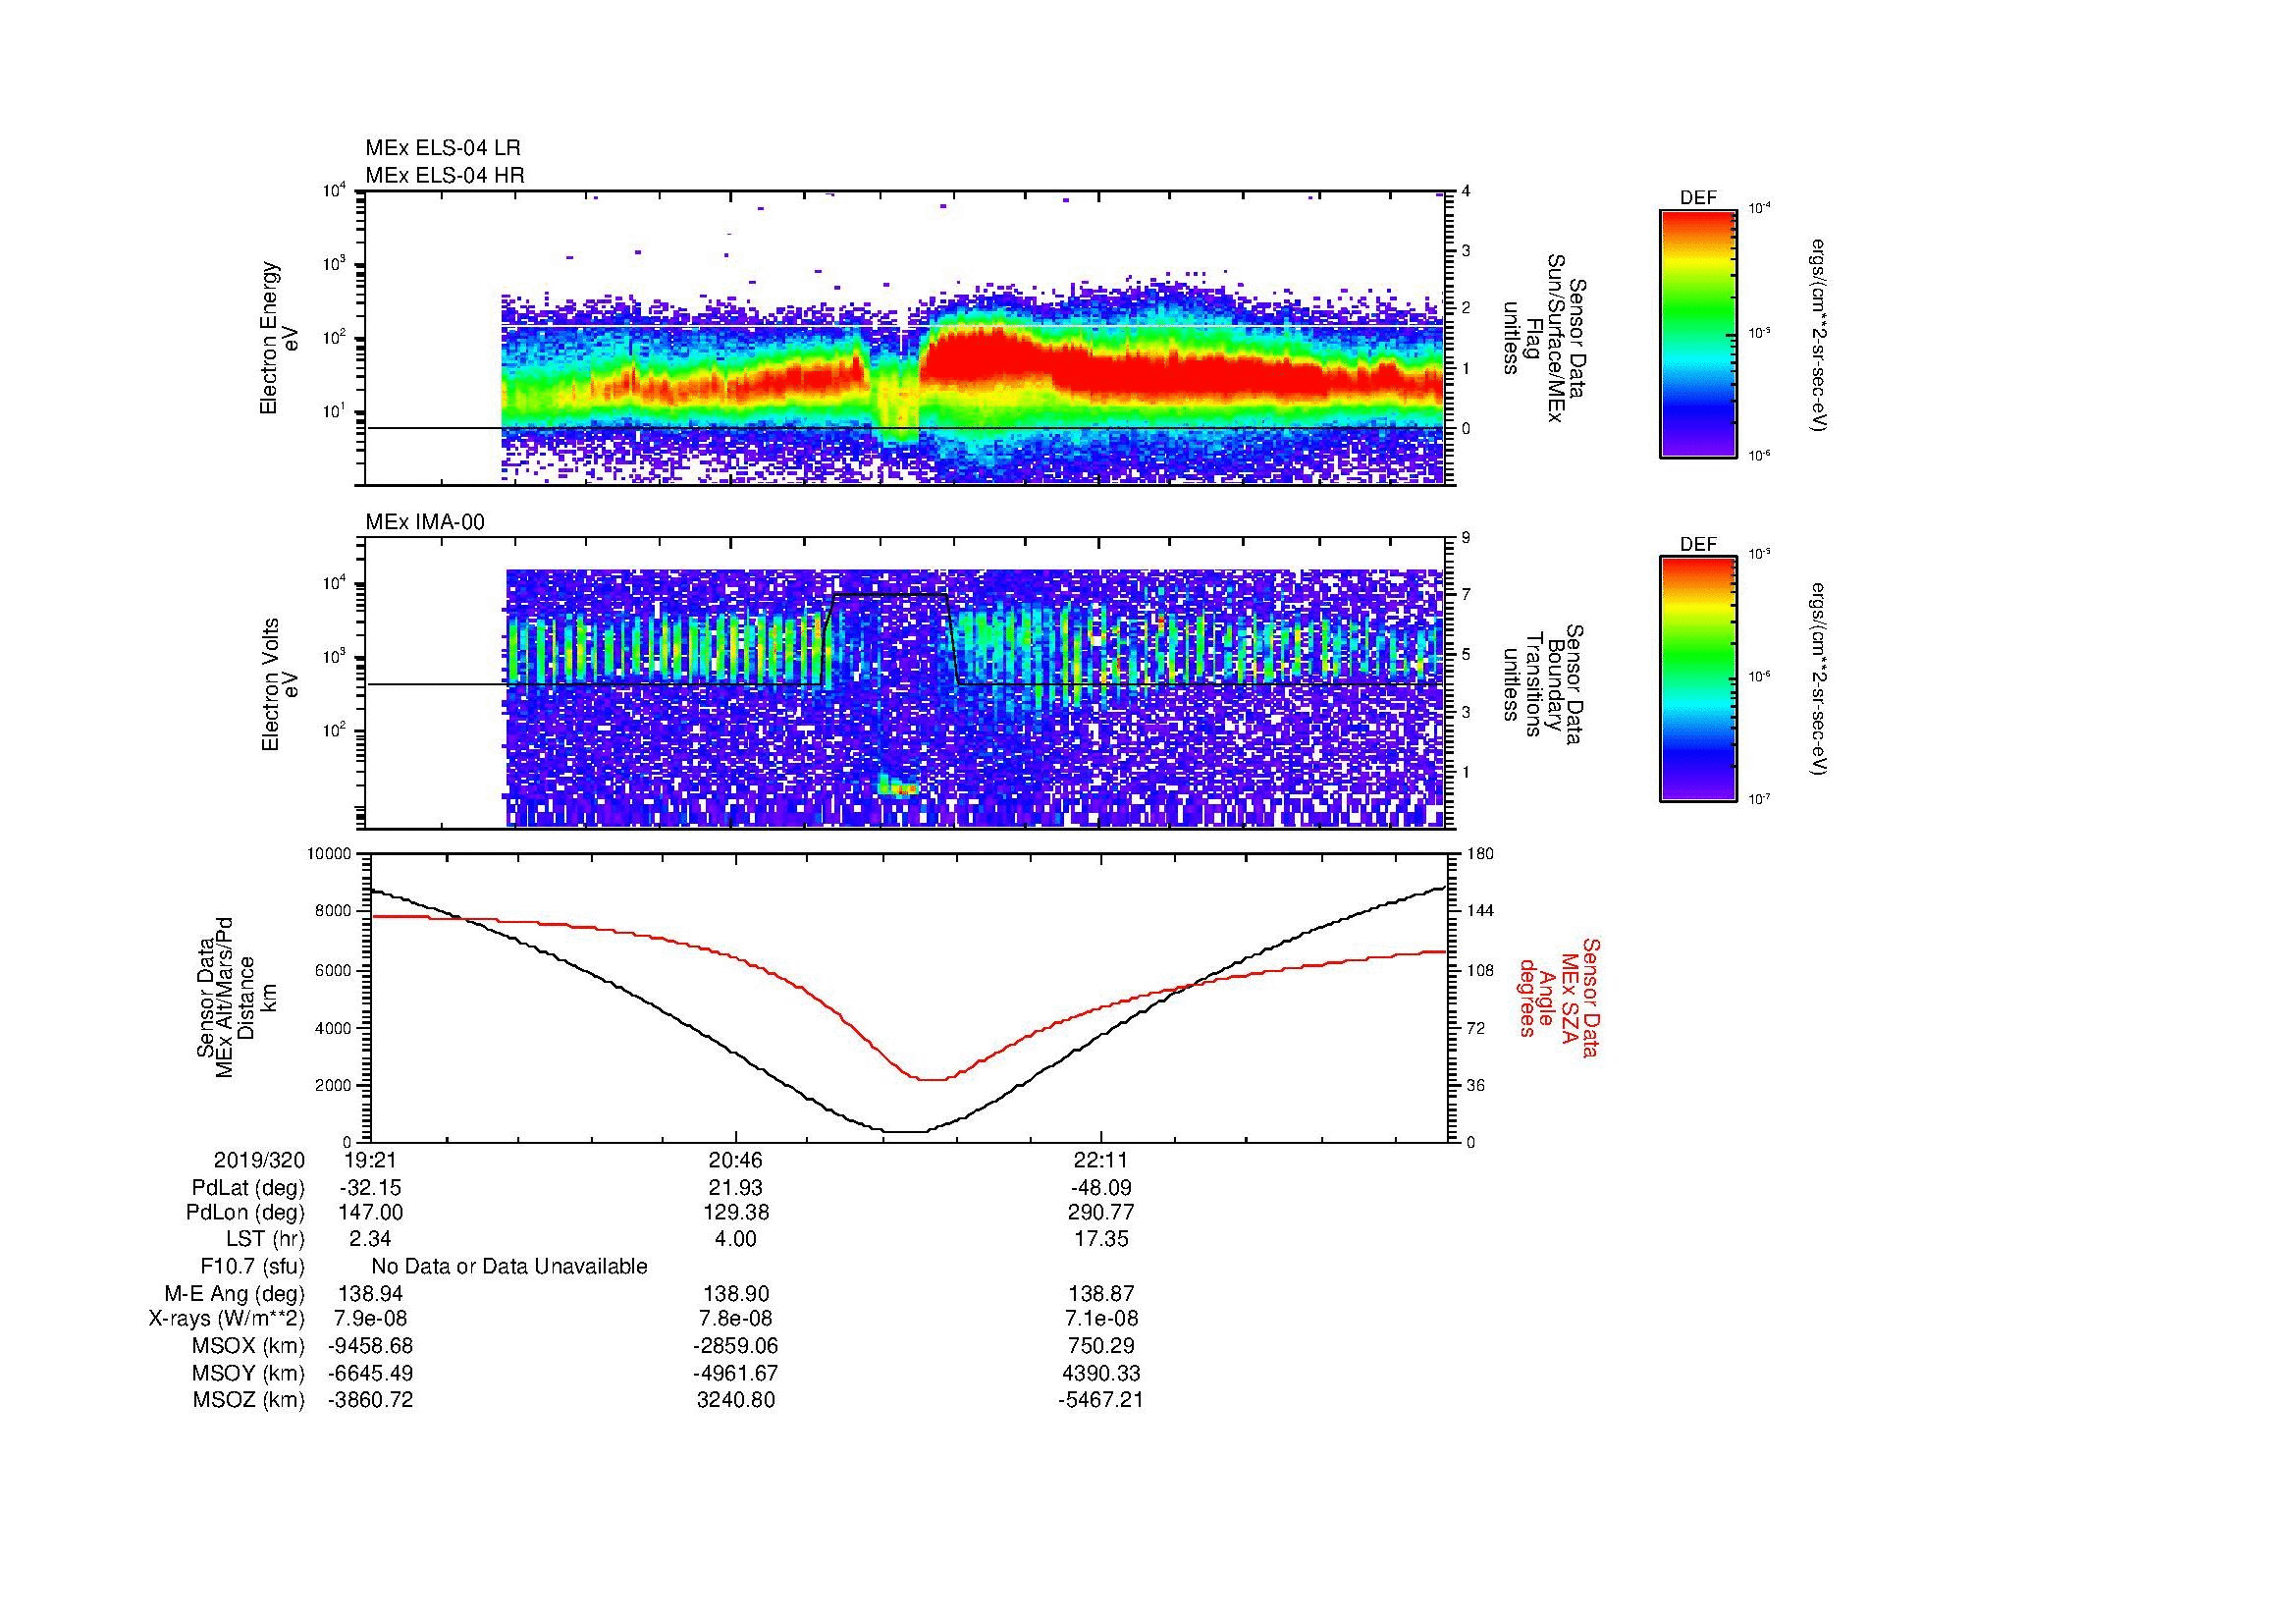Click the MSOZ value 3240.80
Screen dimensions: 2296x1623
pyautogui.click(x=736, y=1400)
